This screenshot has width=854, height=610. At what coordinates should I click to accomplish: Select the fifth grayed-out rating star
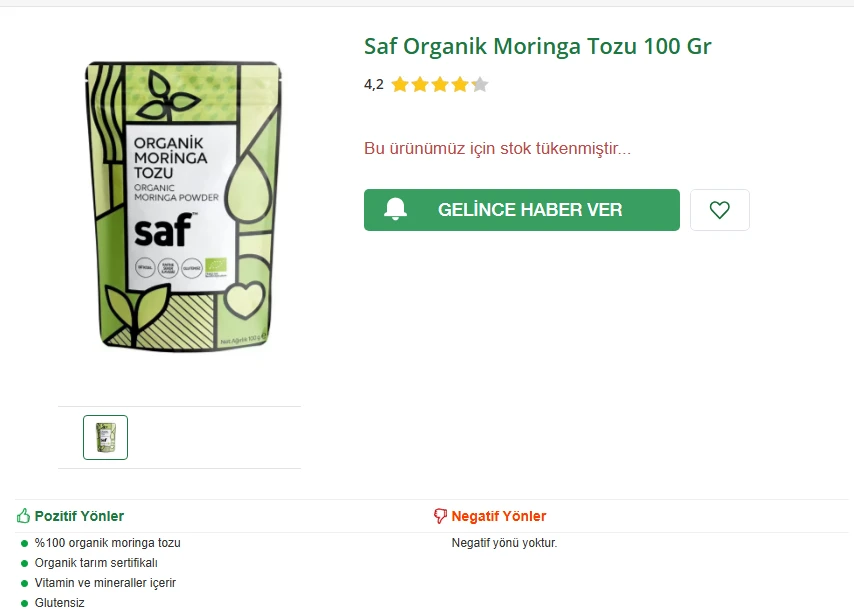(x=480, y=84)
